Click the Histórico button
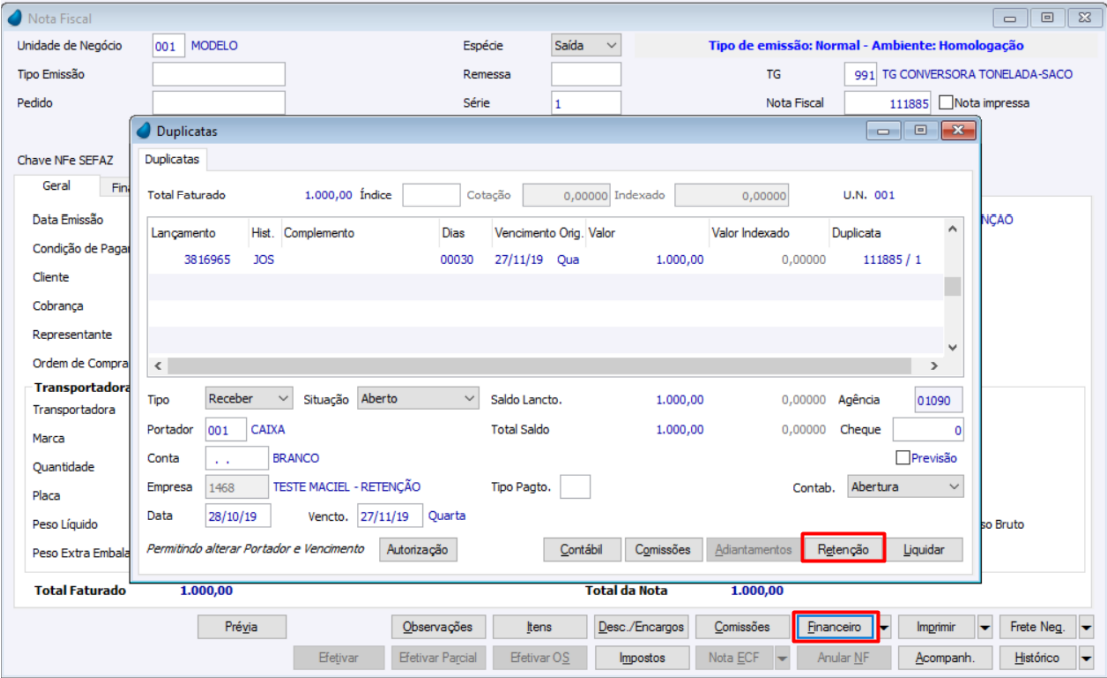Screen dimensions: 1107x678 [1037, 658]
